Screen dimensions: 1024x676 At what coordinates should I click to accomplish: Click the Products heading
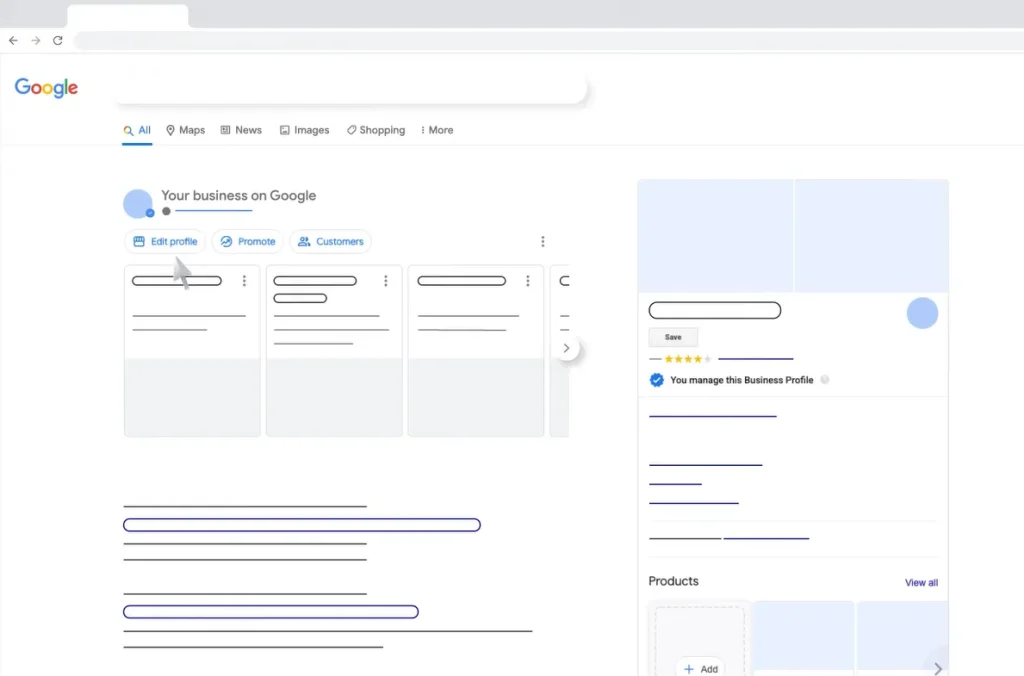673,581
